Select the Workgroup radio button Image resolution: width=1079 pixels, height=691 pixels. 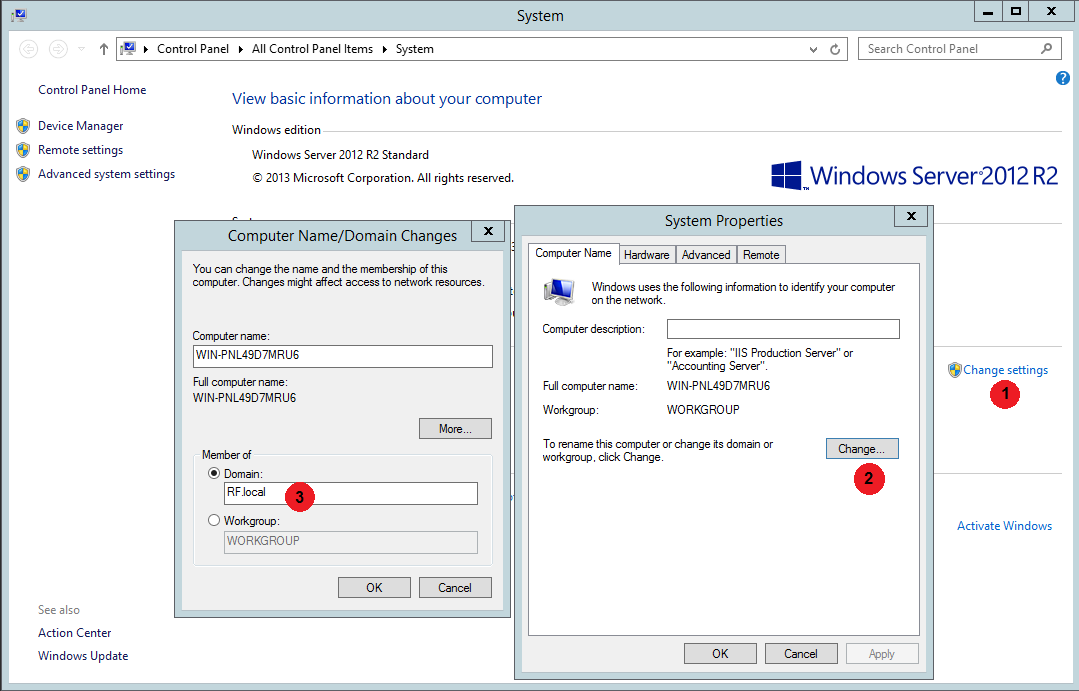[x=214, y=520]
